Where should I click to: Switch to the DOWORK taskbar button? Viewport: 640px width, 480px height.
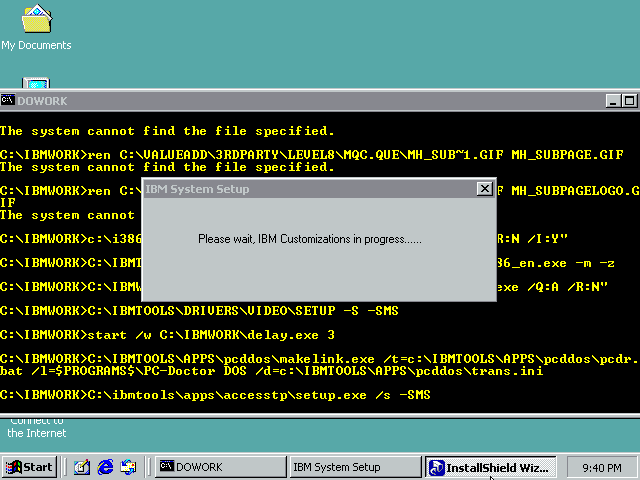[x=219, y=467]
